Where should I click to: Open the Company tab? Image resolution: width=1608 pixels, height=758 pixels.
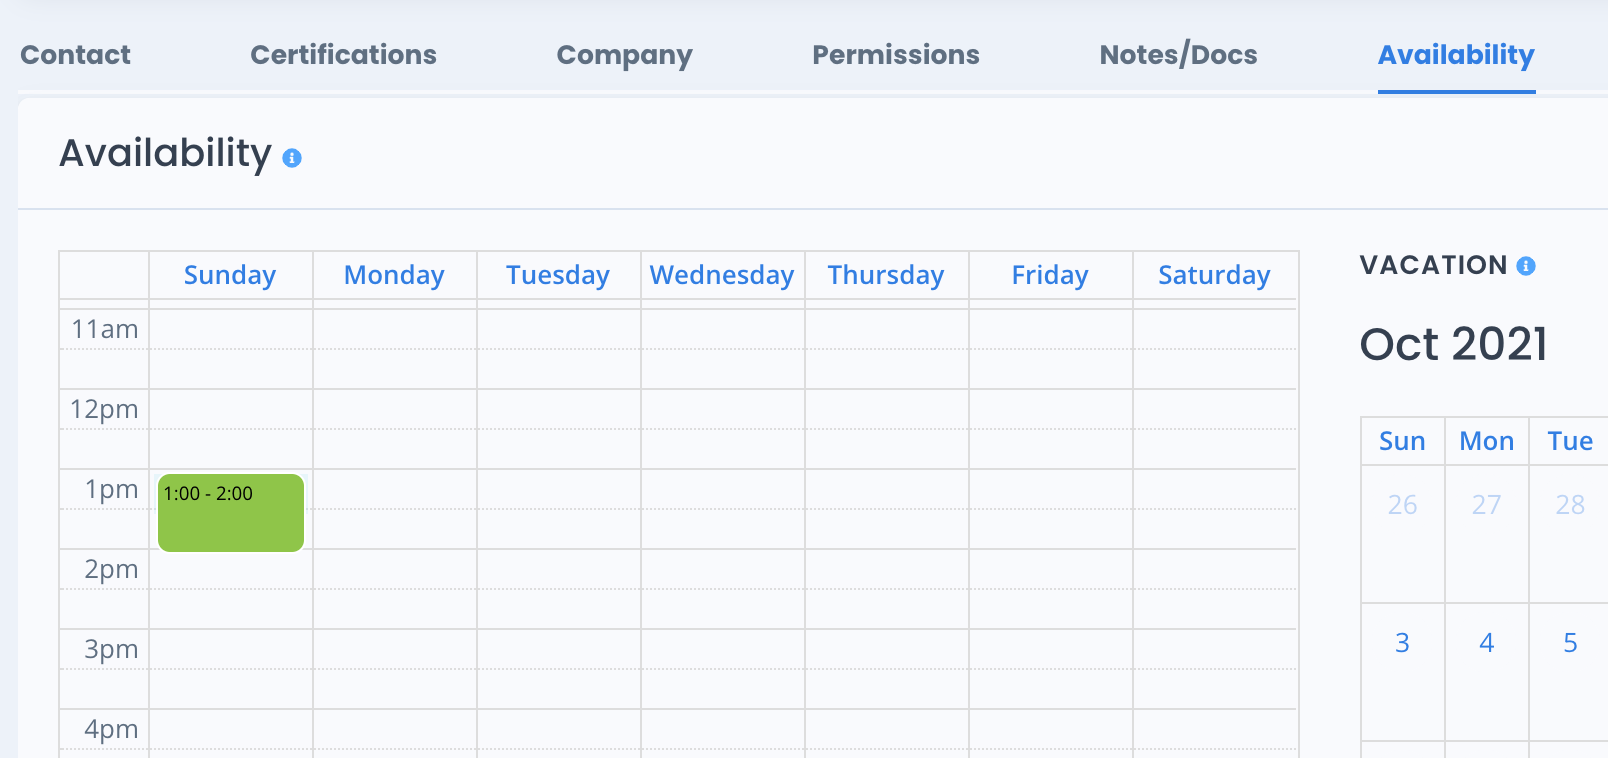pyautogui.click(x=624, y=55)
